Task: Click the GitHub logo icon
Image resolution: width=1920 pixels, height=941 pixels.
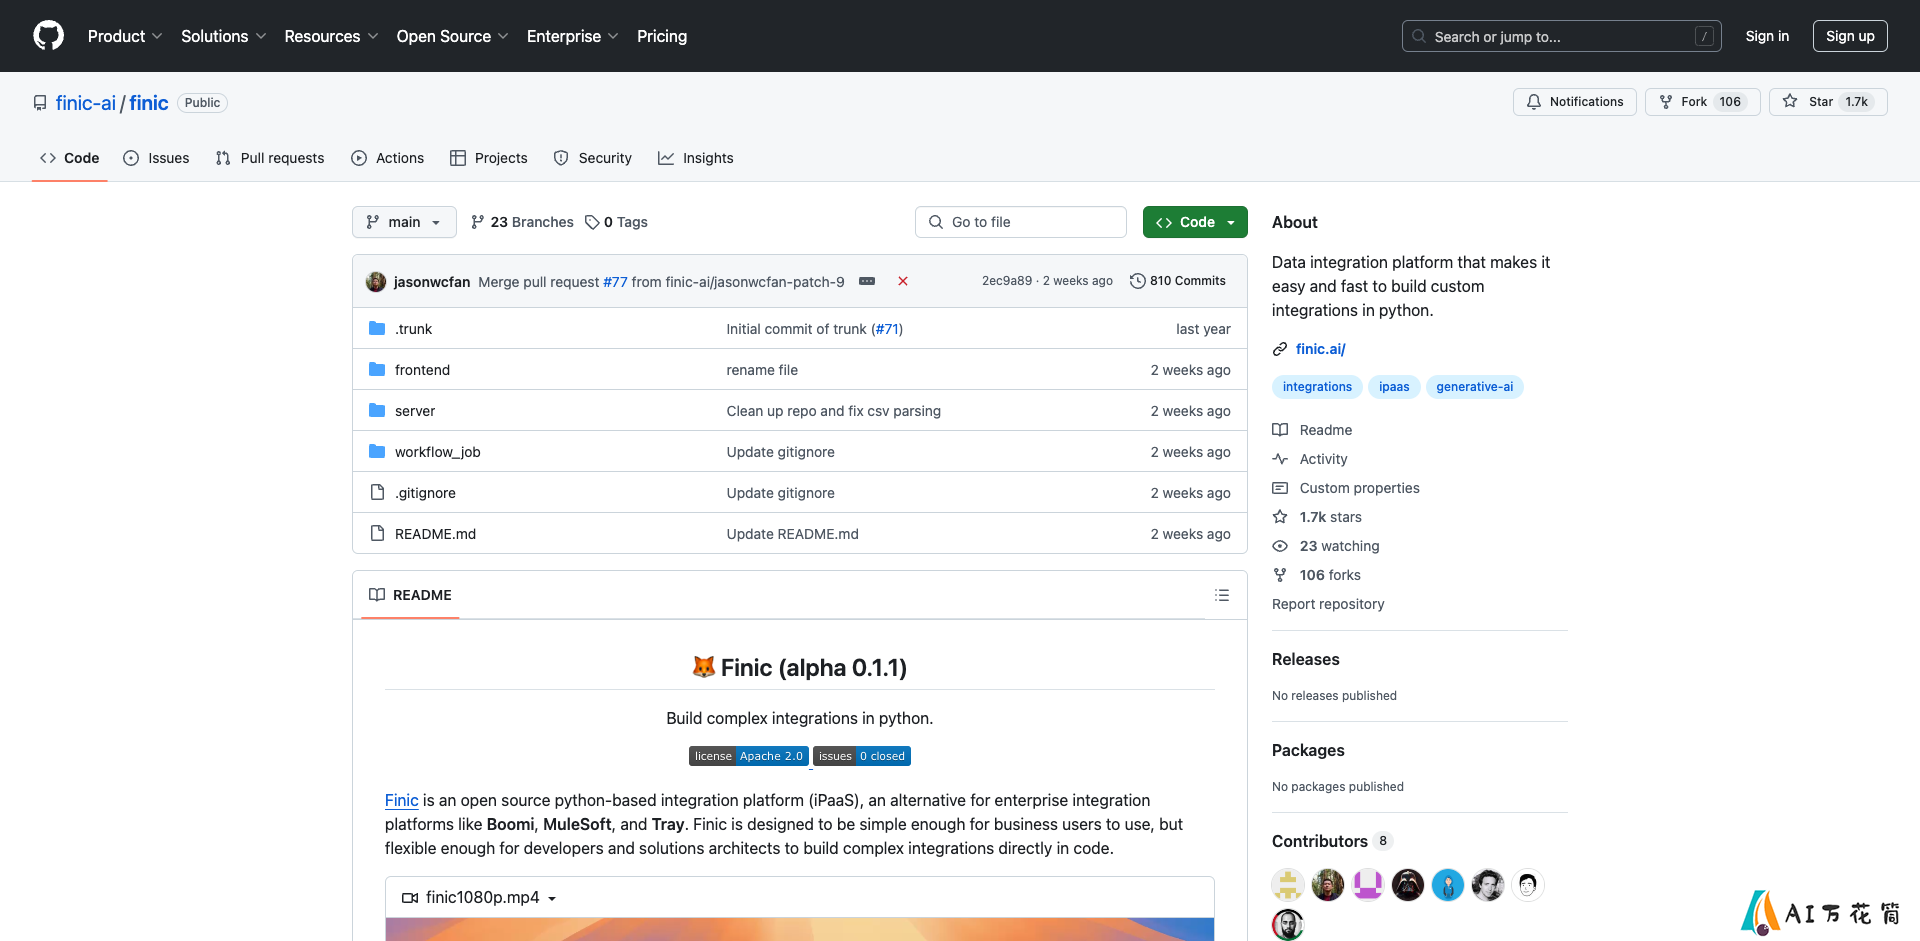Action: pos(48,36)
